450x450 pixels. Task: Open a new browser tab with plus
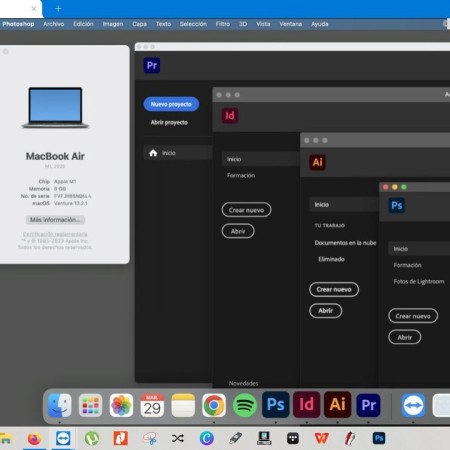58,8
